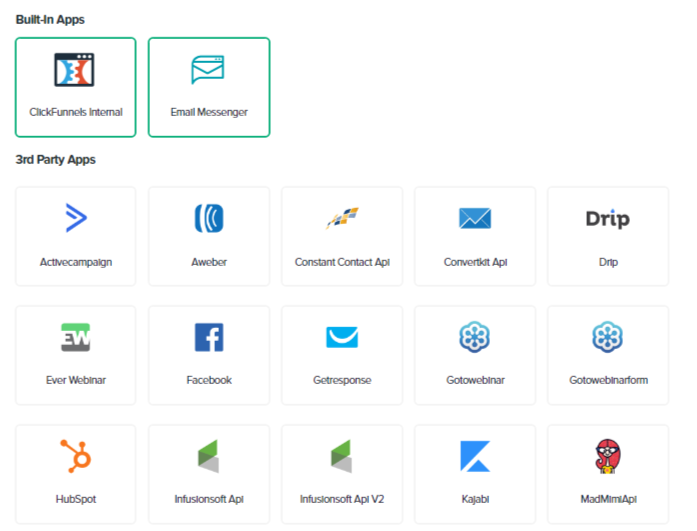Select the Aweber wave logo icon
The image size is (697, 531).
pos(209,218)
